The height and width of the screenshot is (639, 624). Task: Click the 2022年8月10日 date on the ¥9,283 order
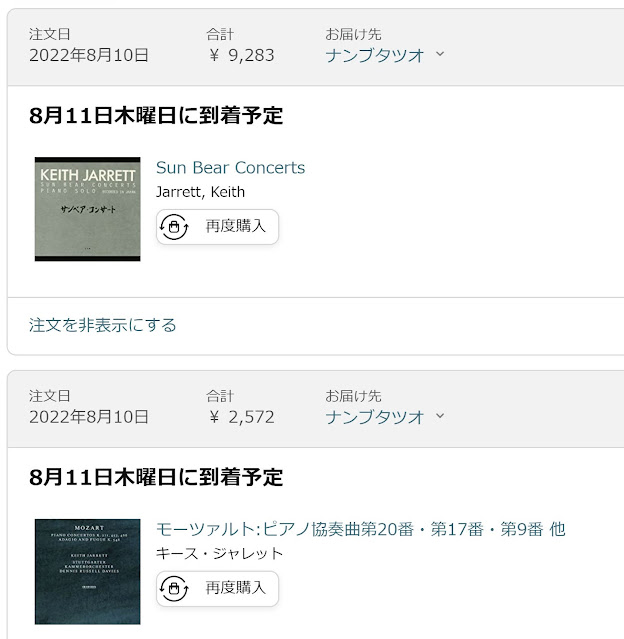click(89, 55)
